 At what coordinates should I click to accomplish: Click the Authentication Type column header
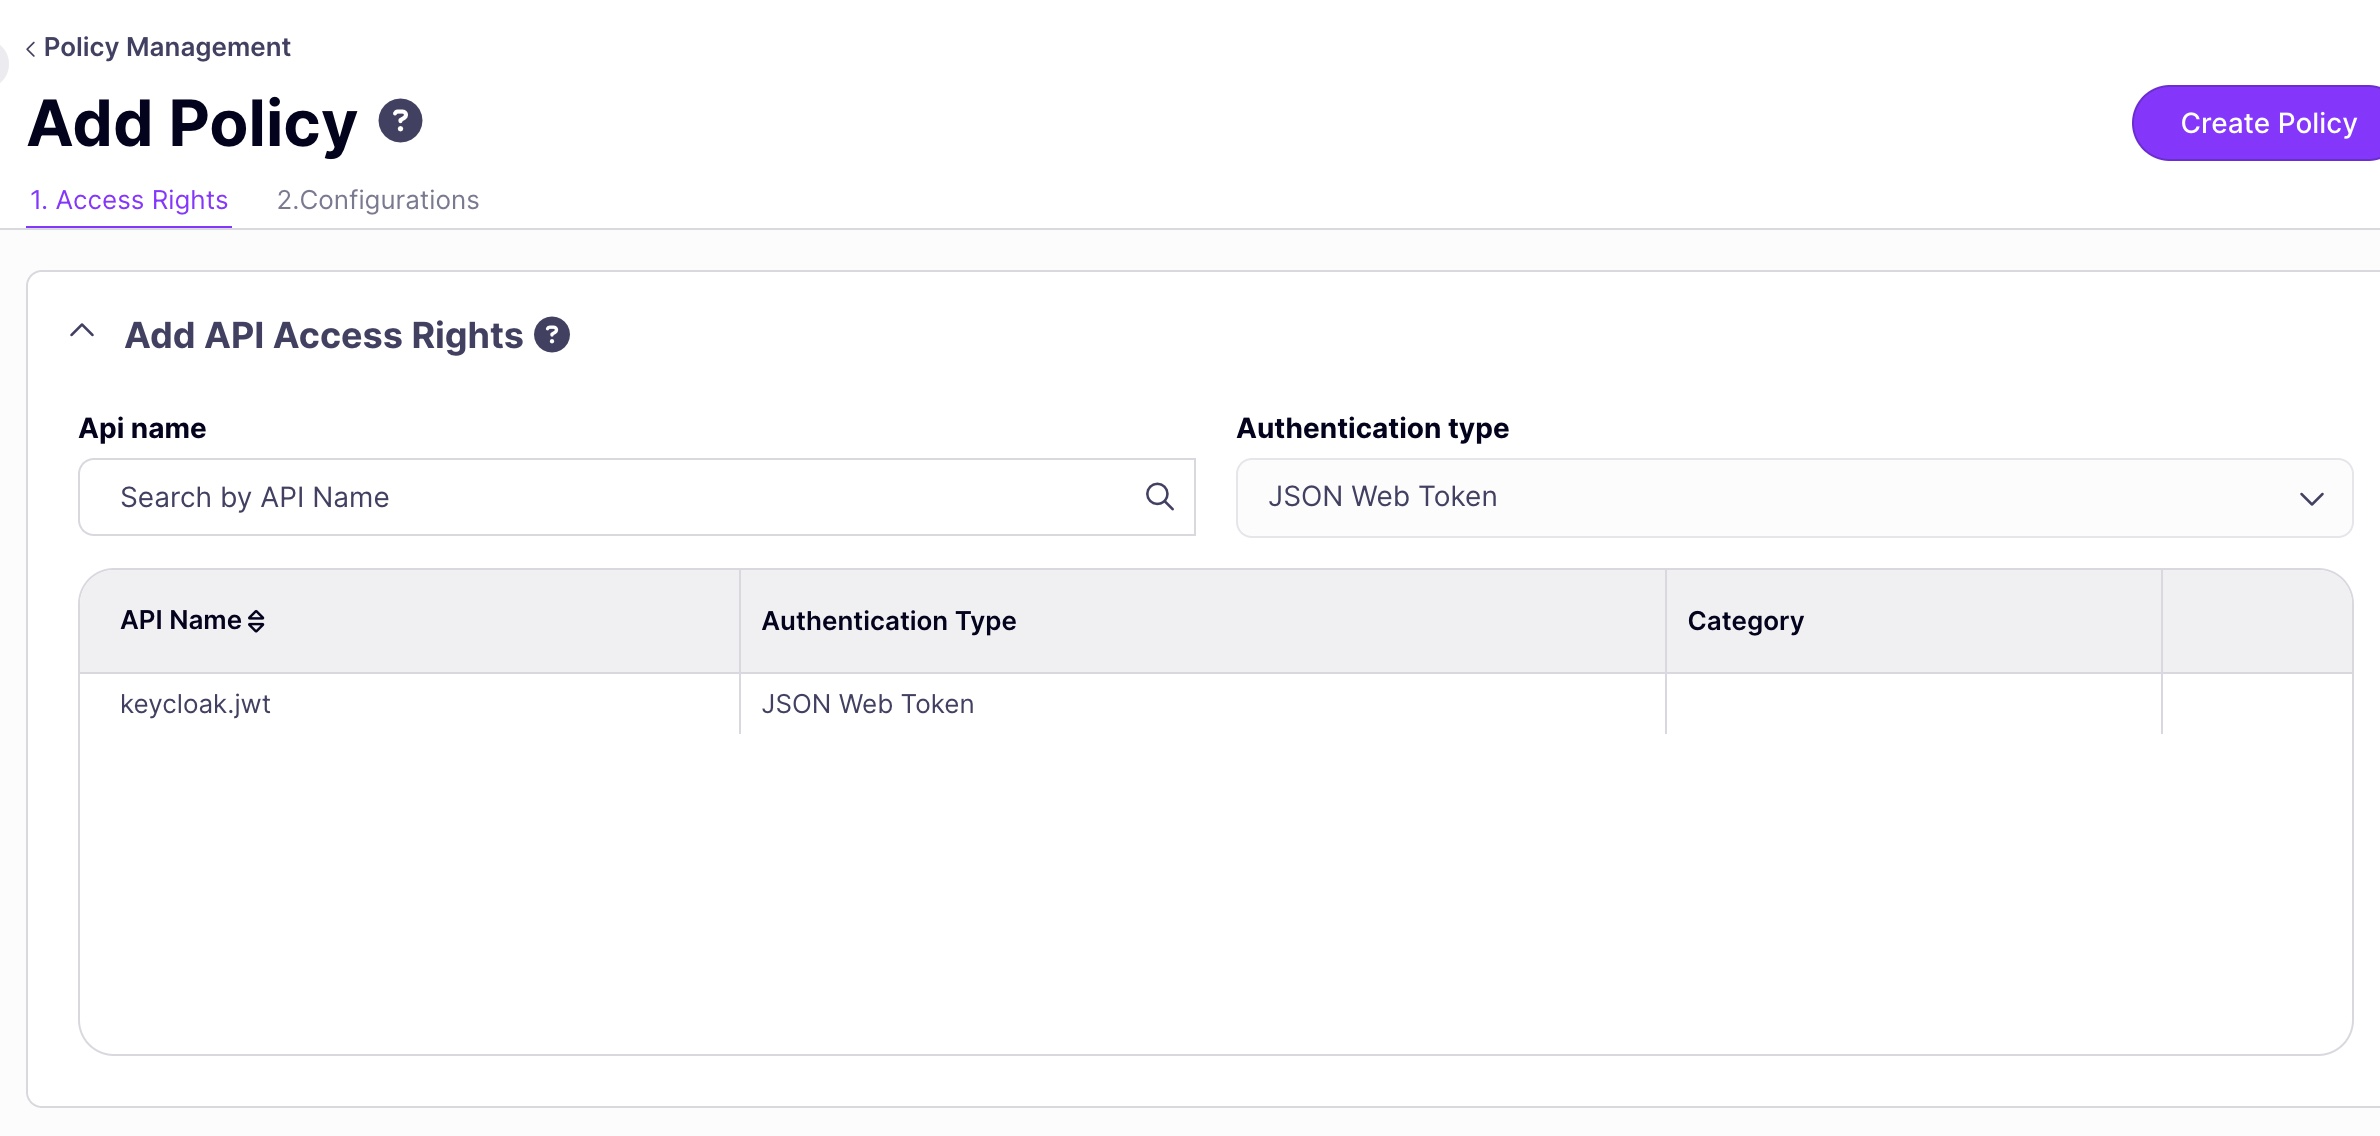[x=888, y=620]
